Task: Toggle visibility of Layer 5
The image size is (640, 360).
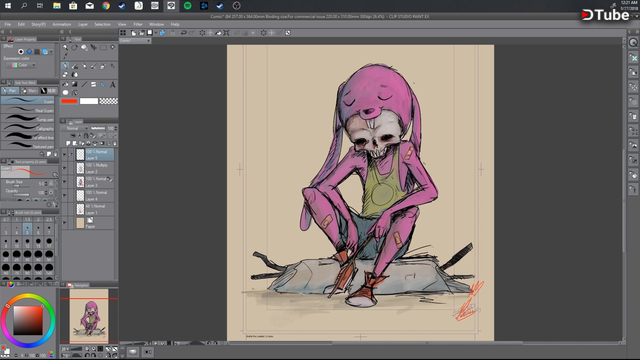Action: point(64,154)
